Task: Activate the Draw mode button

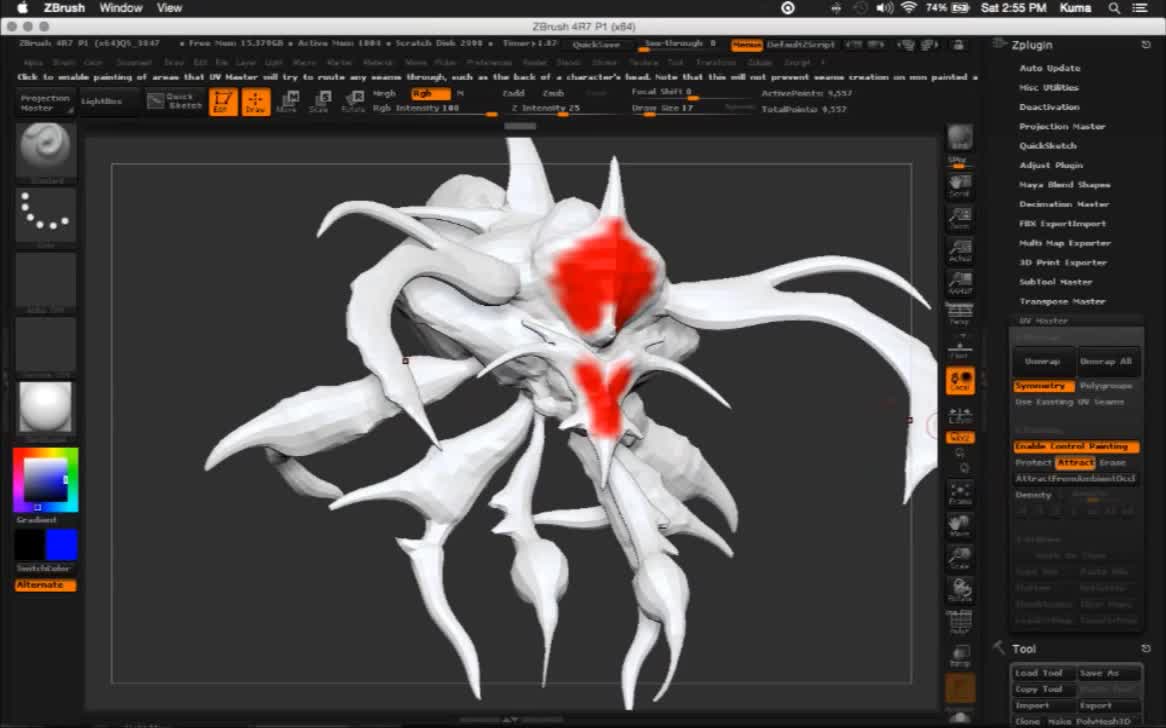Action: 256,102
